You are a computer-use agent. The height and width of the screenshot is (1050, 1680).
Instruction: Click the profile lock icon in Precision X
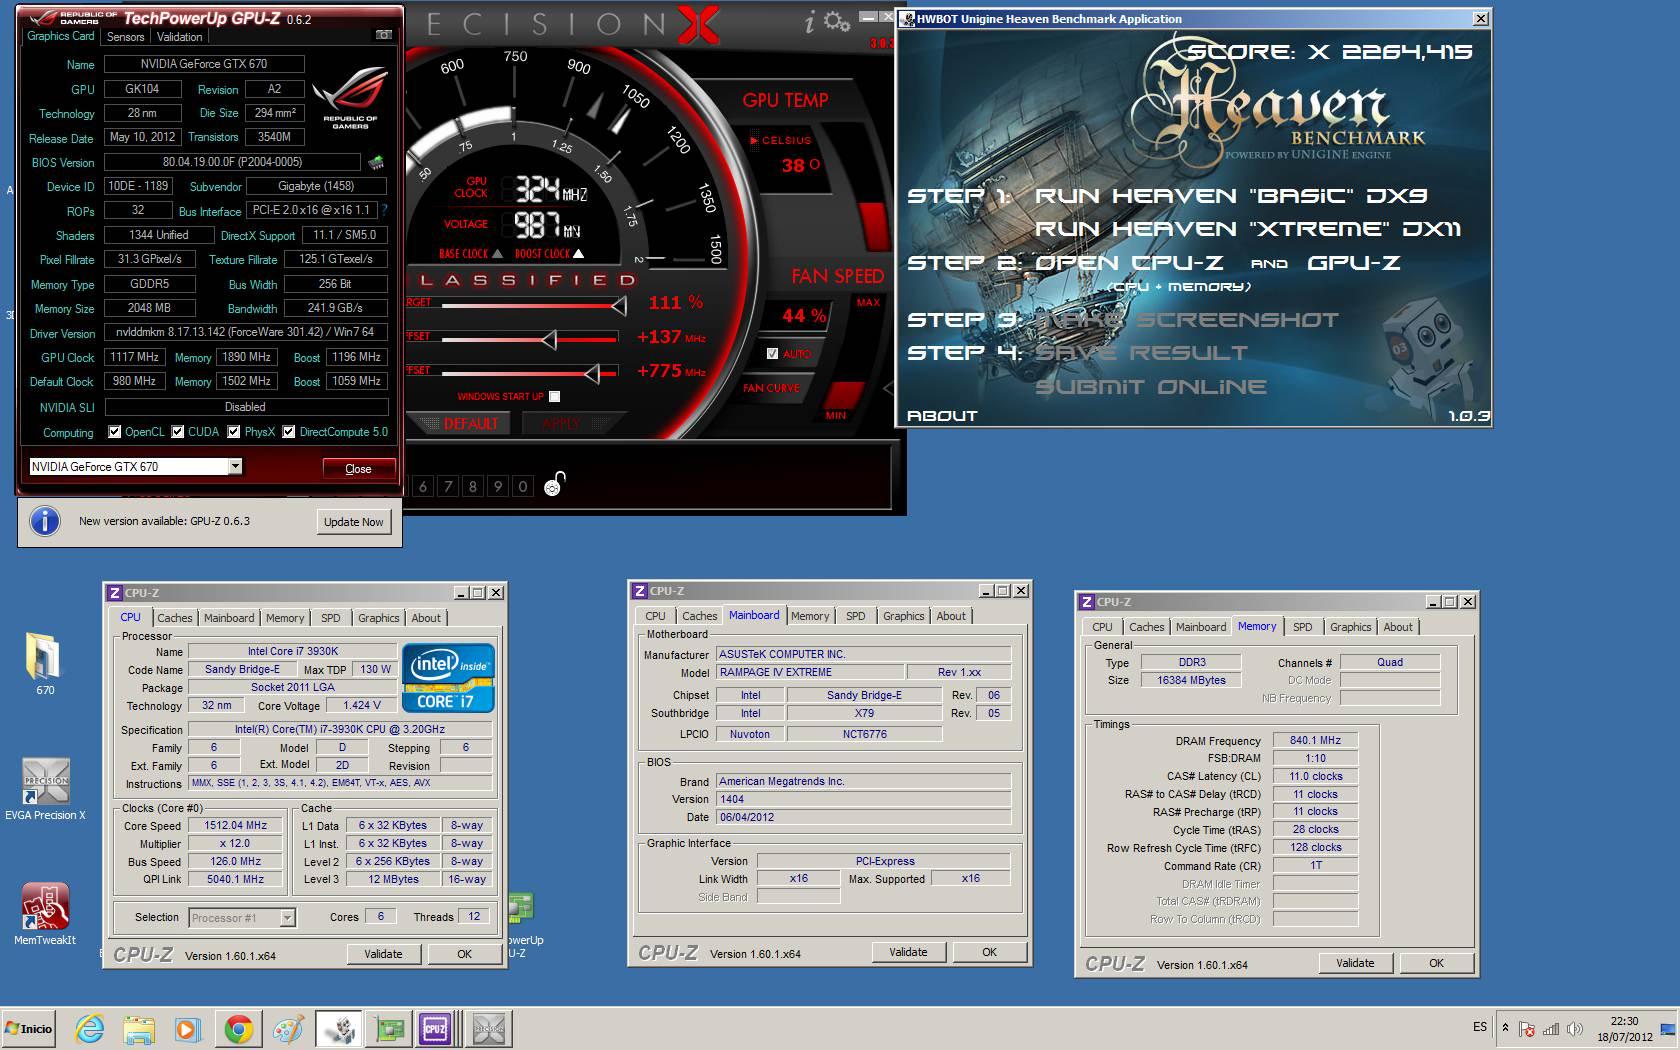[x=555, y=484]
